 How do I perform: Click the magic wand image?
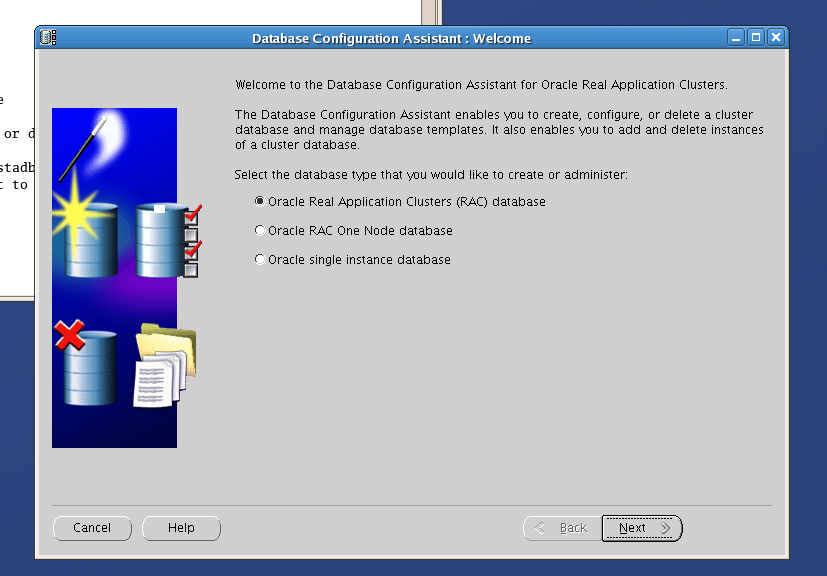coord(83,150)
